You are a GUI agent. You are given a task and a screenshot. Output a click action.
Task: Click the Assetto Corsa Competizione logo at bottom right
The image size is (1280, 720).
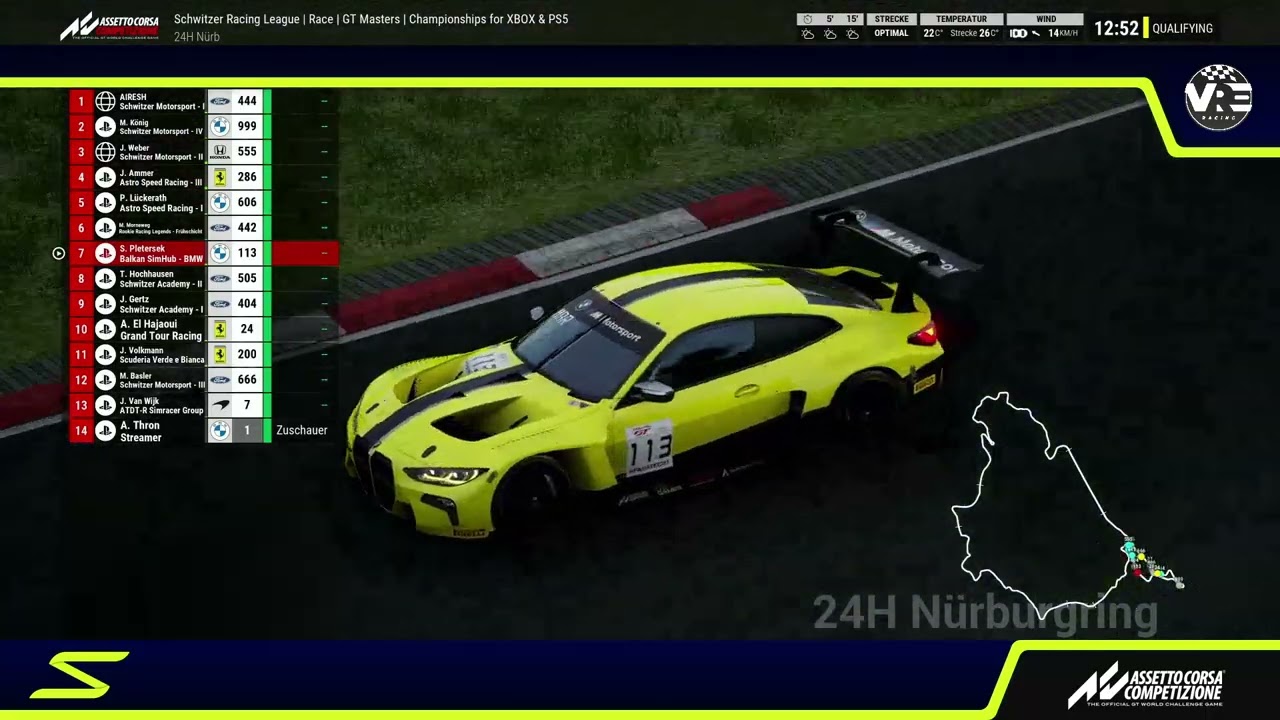coord(1146,684)
